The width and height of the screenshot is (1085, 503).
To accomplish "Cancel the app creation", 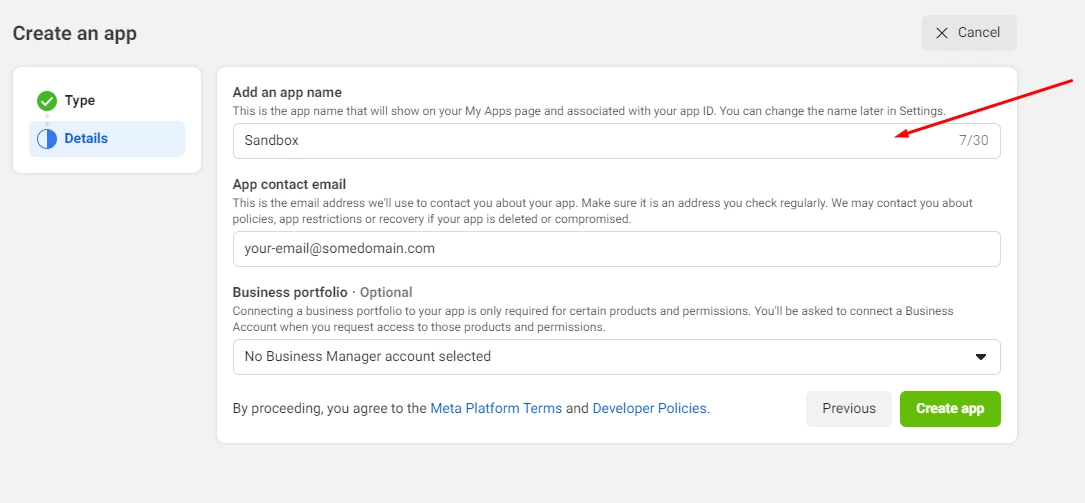I will pyautogui.click(x=968, y=33).
